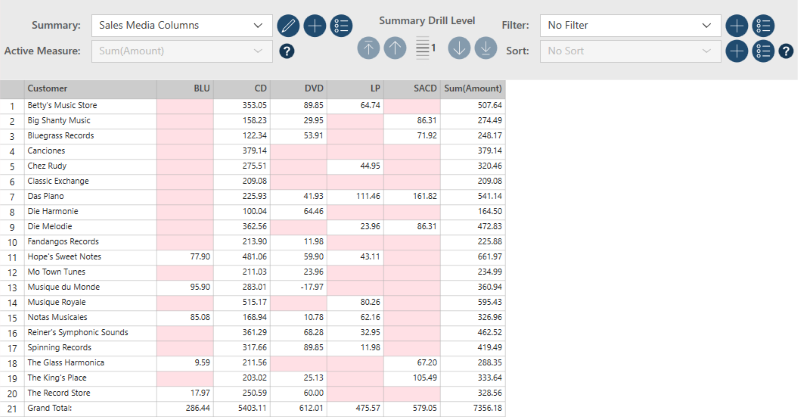The width and height of the screenshot is (798, 417).
Task: Add a new filter using plus icon
Action: click(737, 25)
